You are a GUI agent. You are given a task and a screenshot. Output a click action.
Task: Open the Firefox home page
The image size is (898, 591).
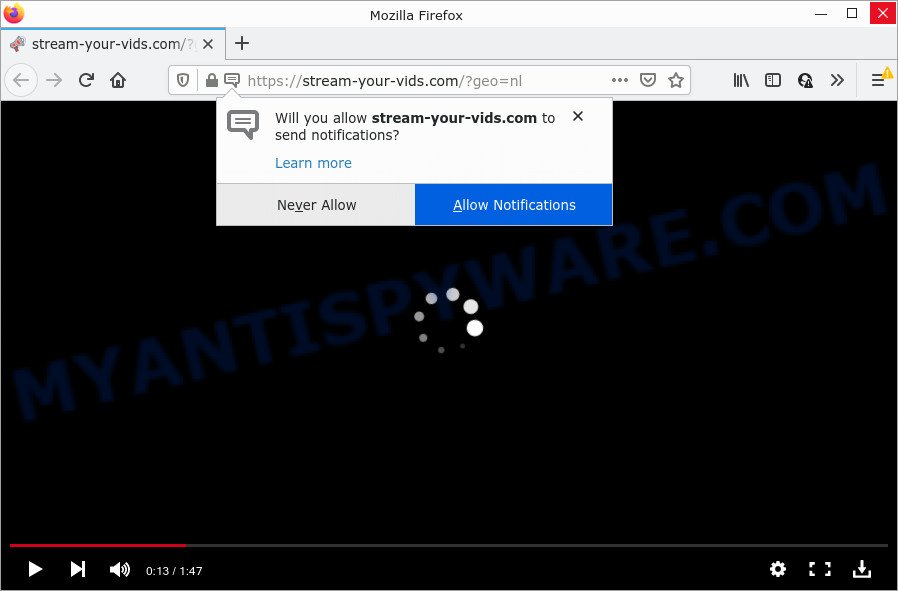[118, 80]
